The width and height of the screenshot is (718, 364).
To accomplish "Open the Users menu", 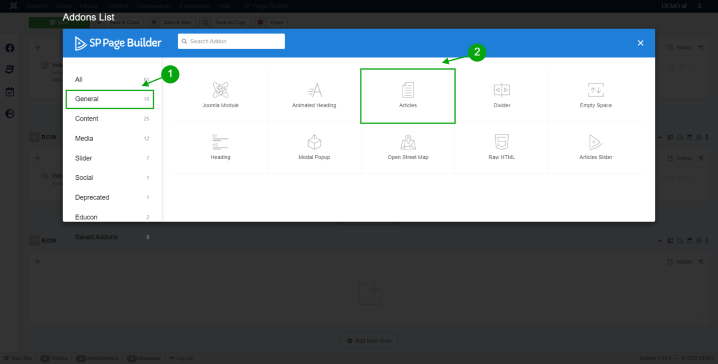I will coord(63,6).
